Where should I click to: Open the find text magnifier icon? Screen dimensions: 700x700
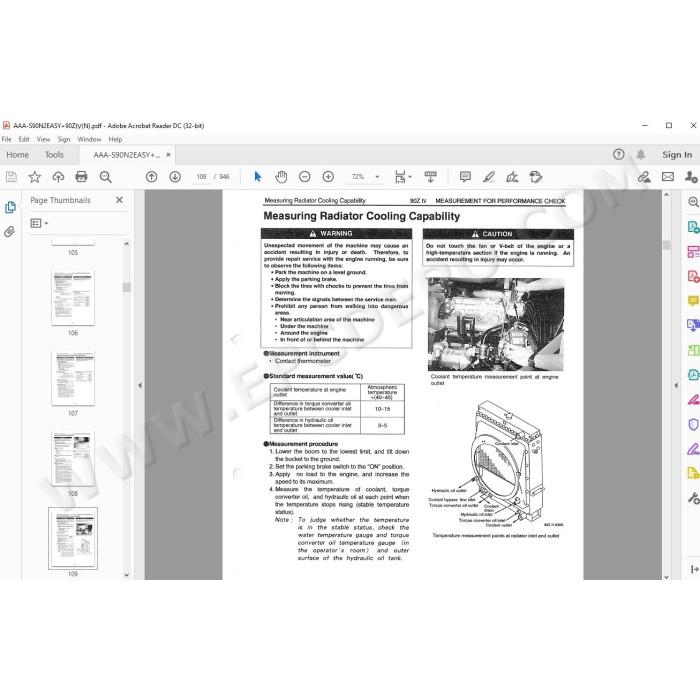pos(105,177)
